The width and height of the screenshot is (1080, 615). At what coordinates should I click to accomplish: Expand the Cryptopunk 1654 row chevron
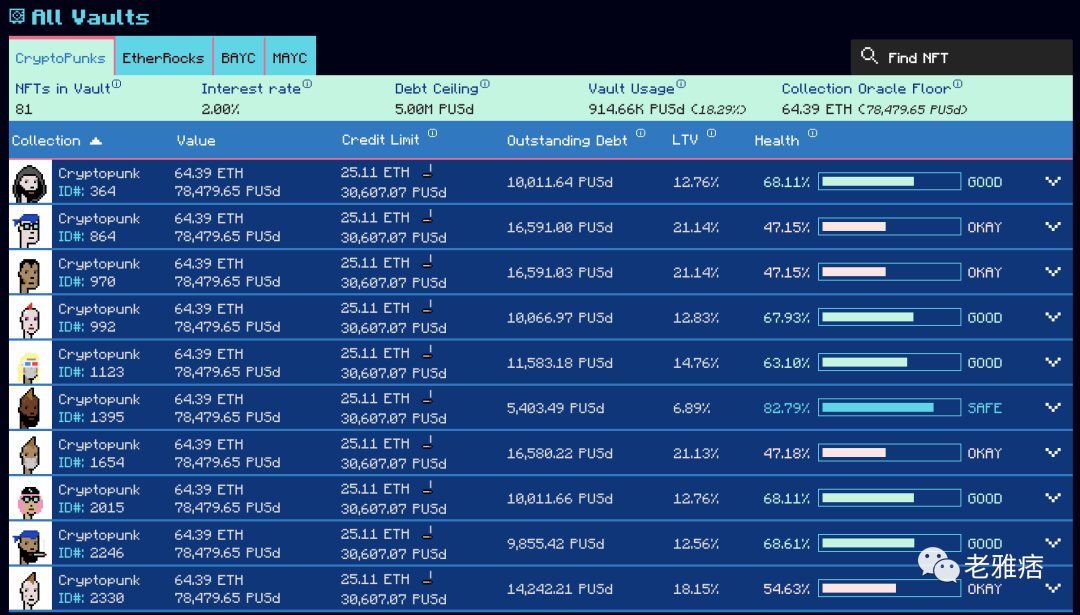[1052, 452]
